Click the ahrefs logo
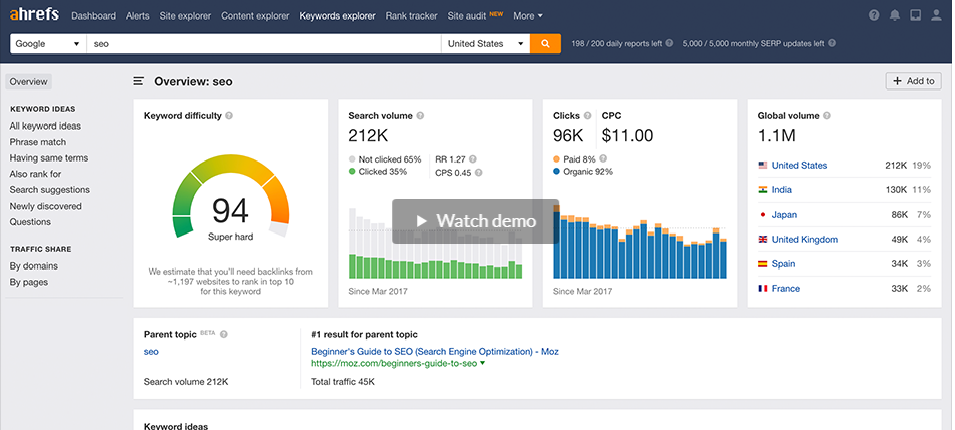Screen dimensions: 955x430 34,15
